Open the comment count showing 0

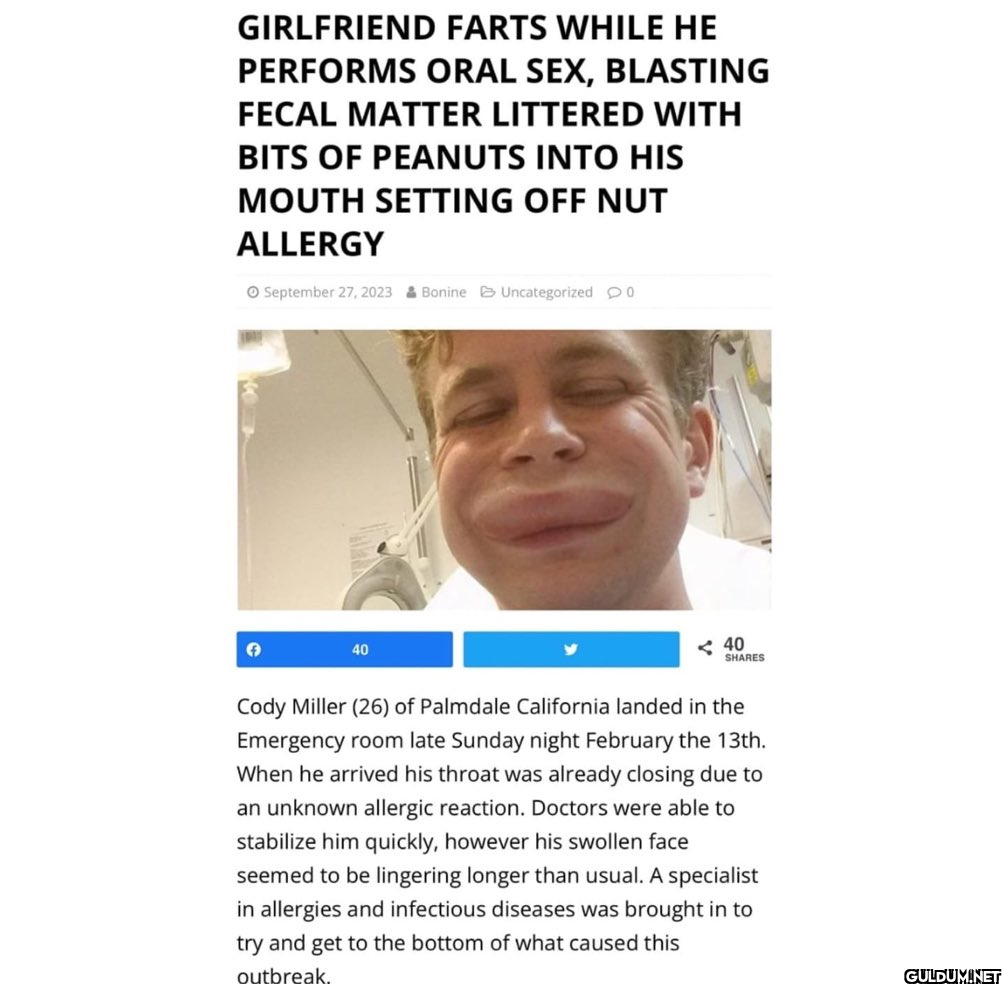(x=630, y=292)
